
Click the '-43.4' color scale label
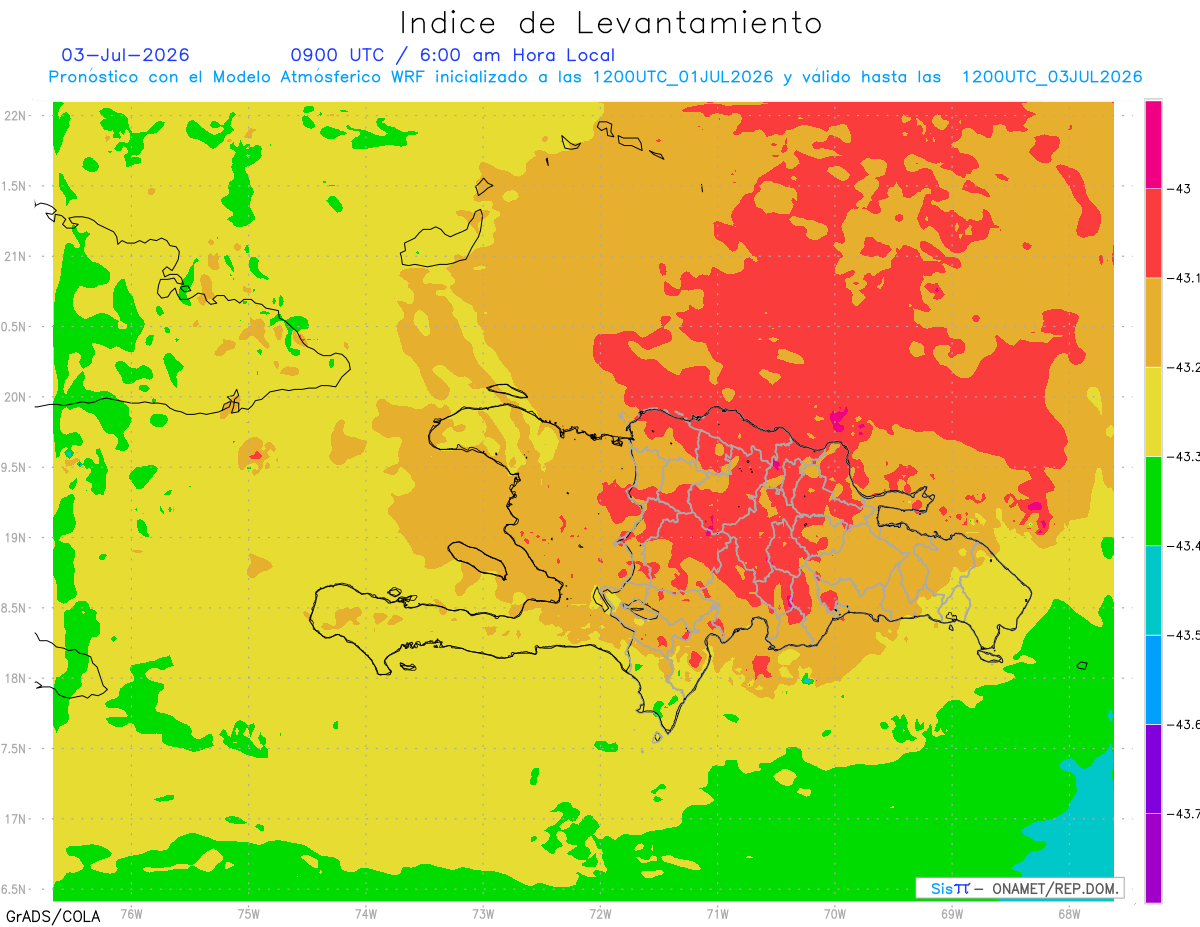point(1184,545)
